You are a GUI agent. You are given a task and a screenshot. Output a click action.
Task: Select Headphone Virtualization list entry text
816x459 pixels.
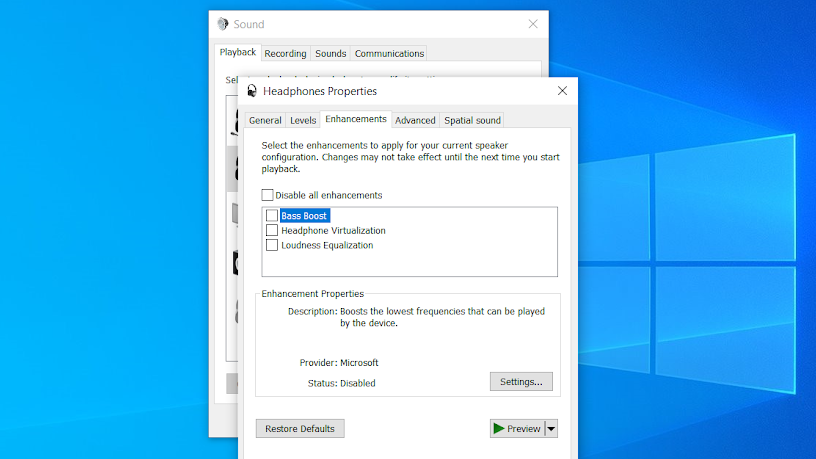[334, 231]
